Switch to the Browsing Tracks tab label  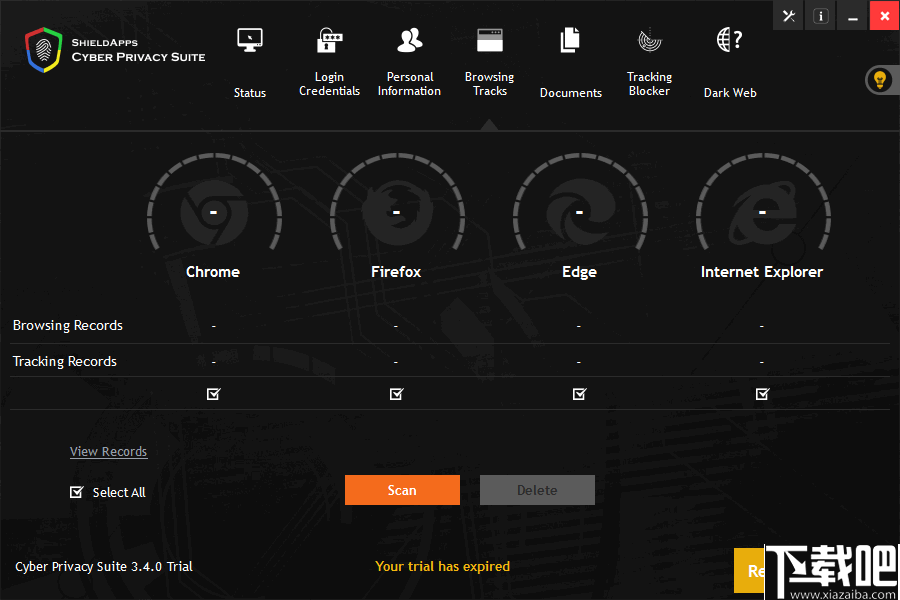pos(490,84)
